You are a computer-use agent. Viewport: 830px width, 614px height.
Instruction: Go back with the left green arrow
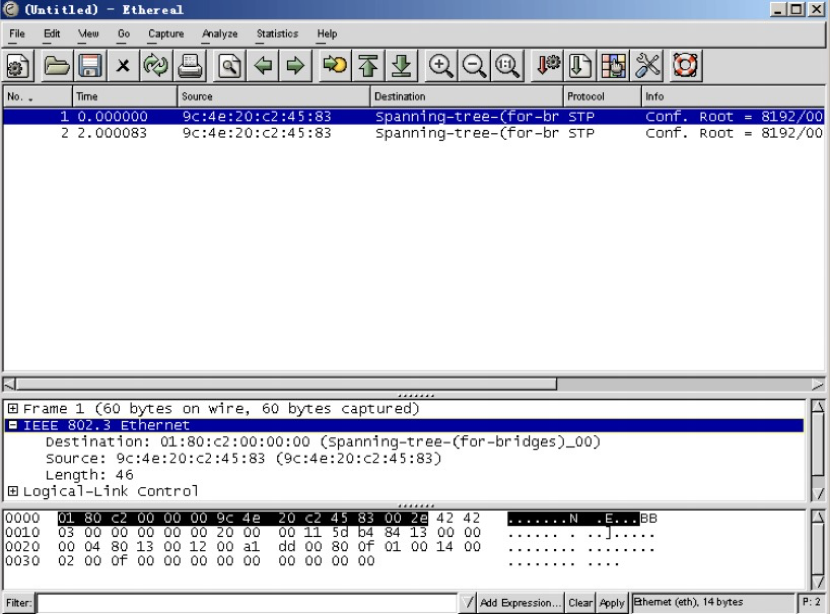(x=263, y=66)
